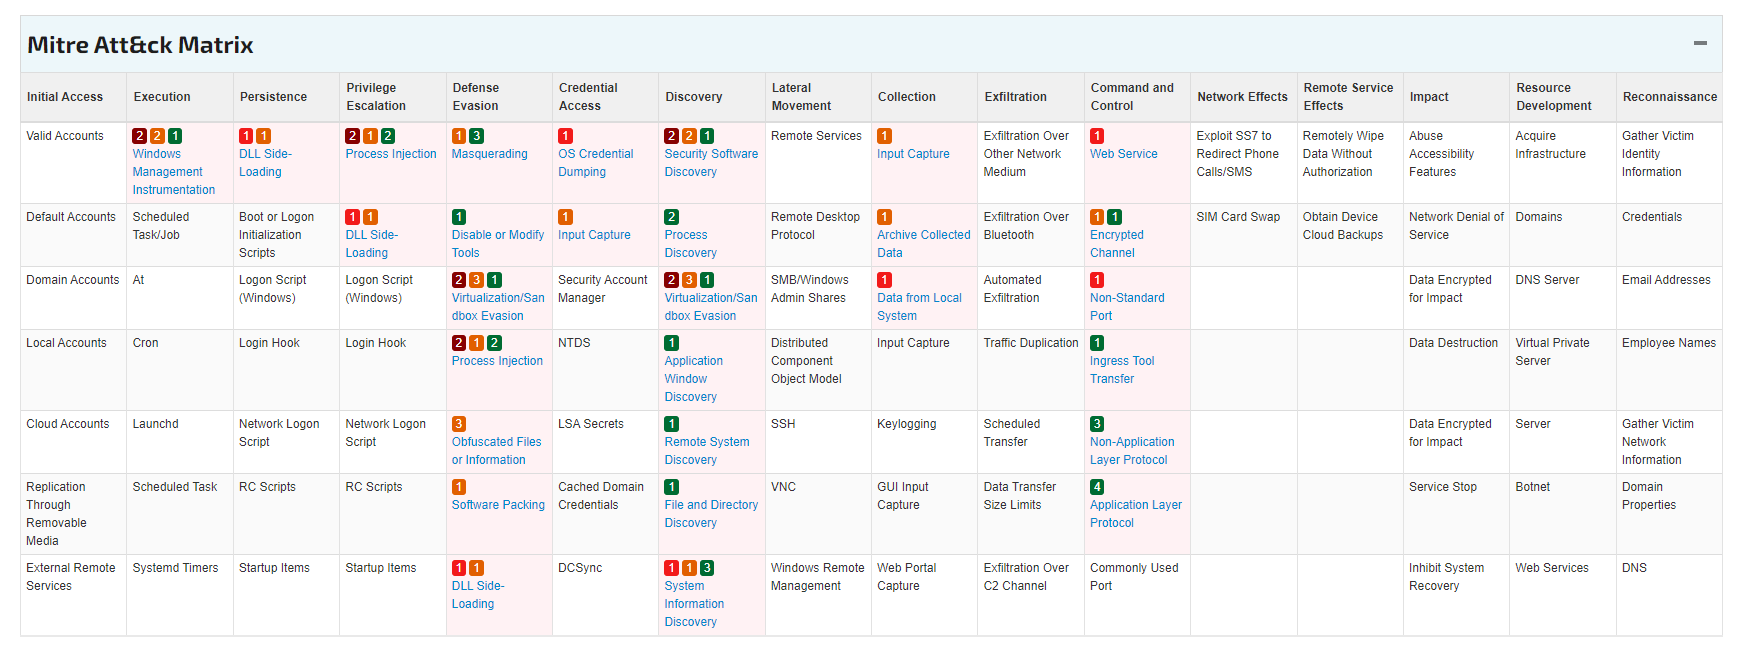Open the Encrypted Channel link
Viewport: 1751px width, 670px height.
pos(1117,244)
